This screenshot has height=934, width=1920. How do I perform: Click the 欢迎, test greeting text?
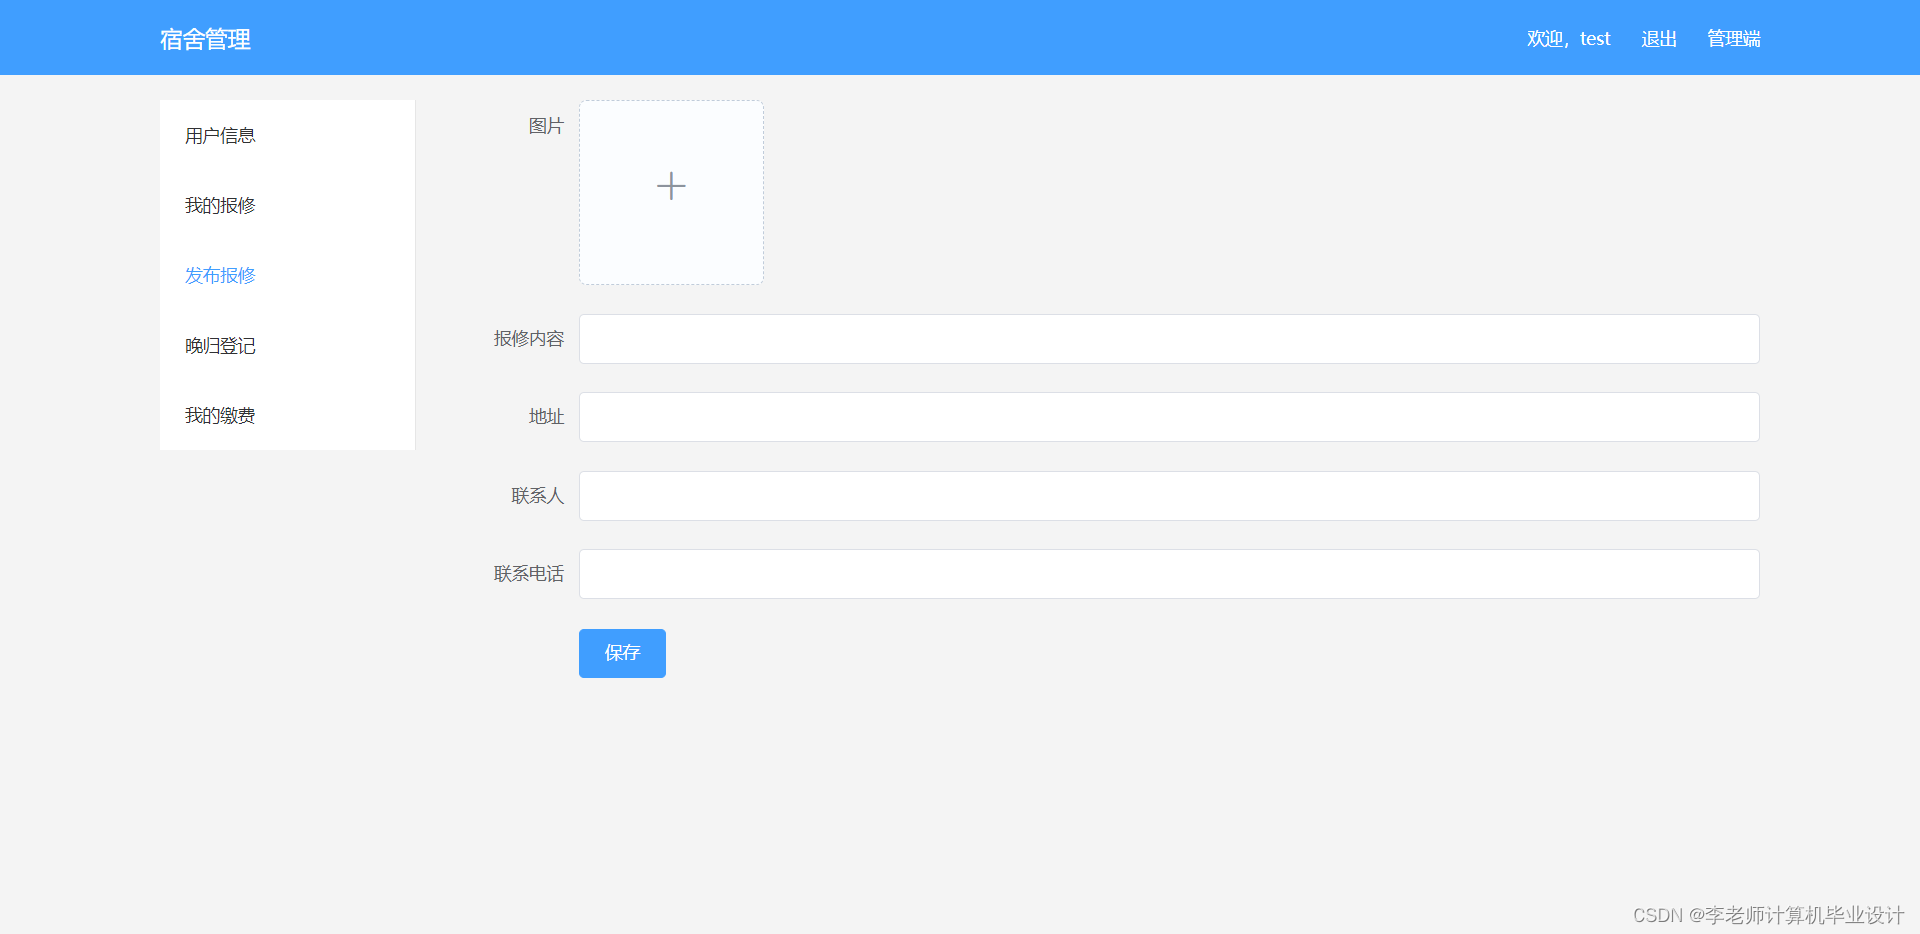pyautogui.click(x=1567, y=38)
